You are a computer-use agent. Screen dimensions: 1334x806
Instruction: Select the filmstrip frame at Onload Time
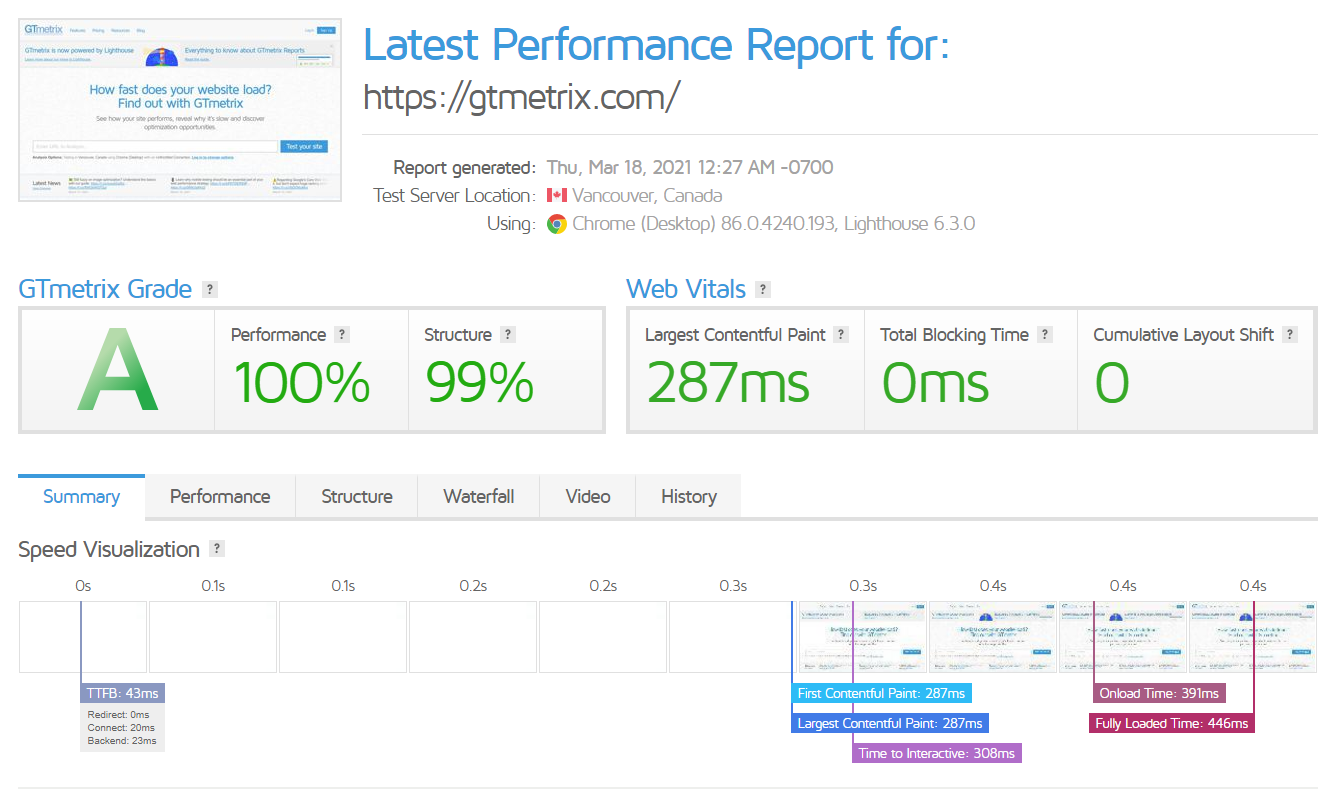(1123, 637)
